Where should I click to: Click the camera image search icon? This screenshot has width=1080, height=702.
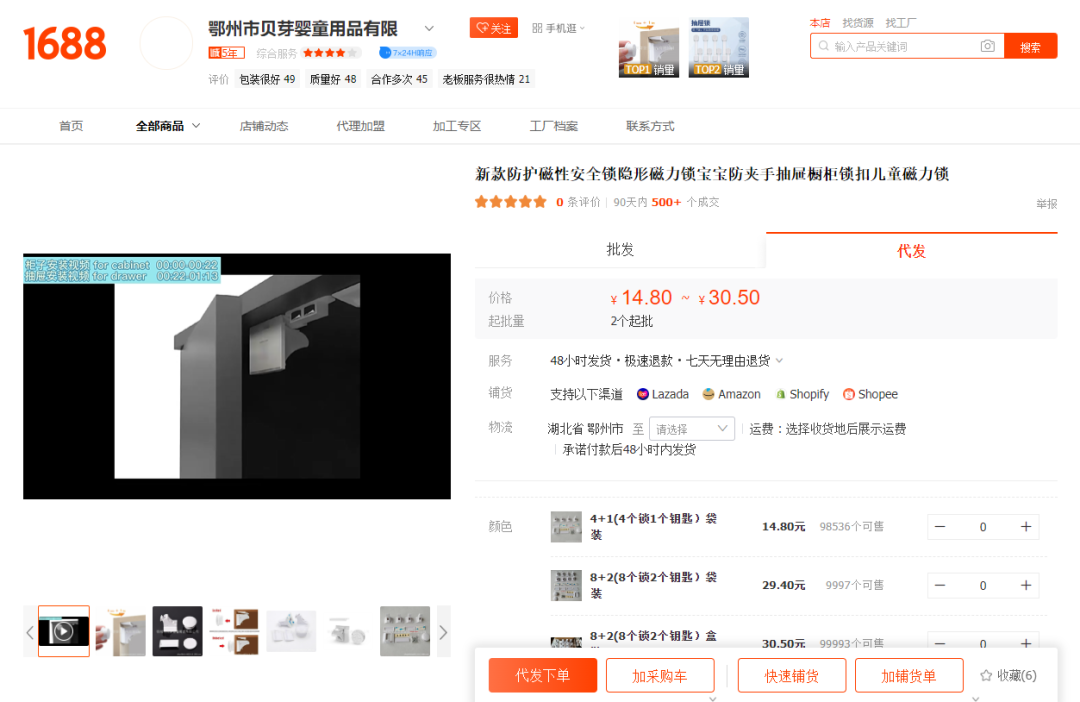click(x=987, y=46)
